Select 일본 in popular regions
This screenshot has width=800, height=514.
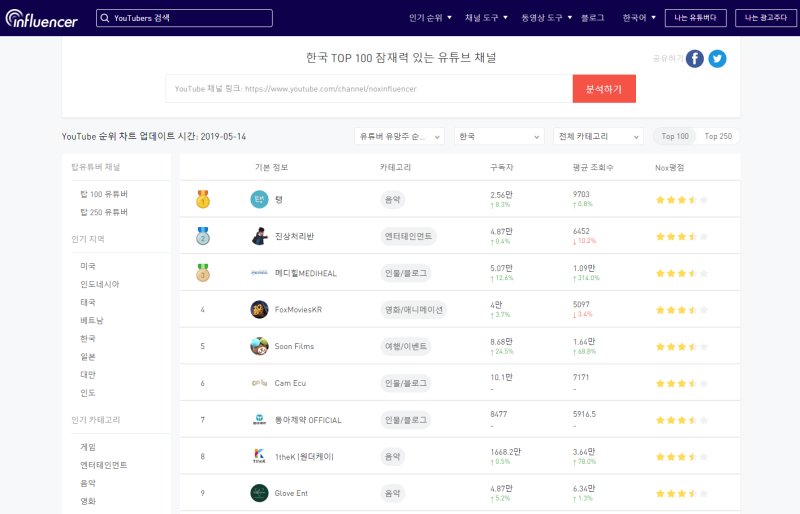coord(88,357)
